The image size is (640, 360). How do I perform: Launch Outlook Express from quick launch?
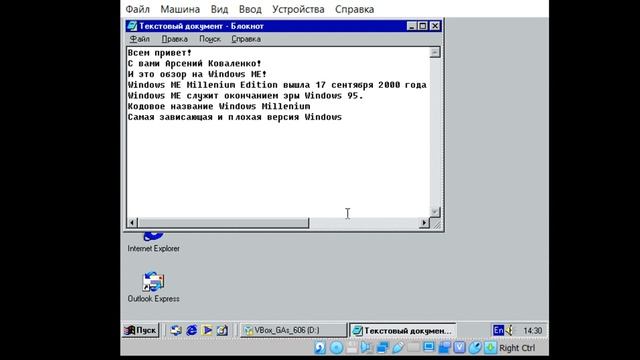[176, 330]
